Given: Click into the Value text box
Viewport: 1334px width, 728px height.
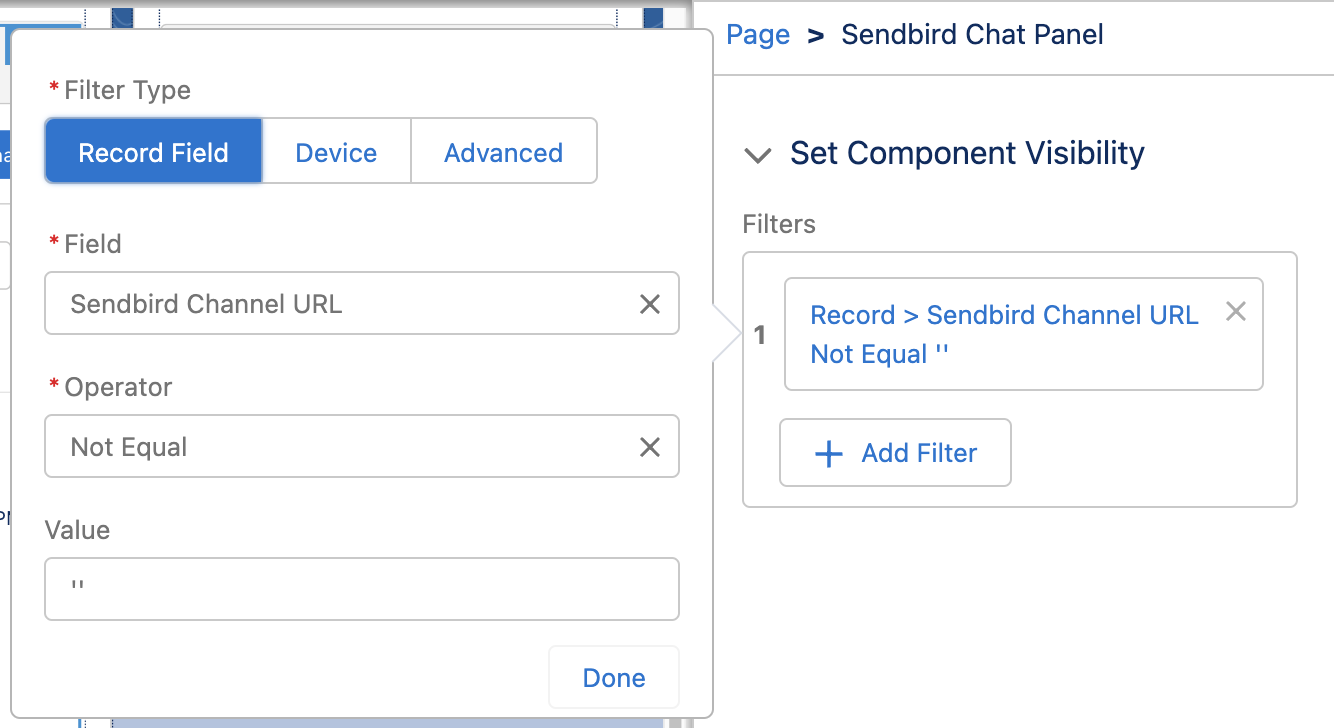Looking at the screenshot, I should point(361,589).
